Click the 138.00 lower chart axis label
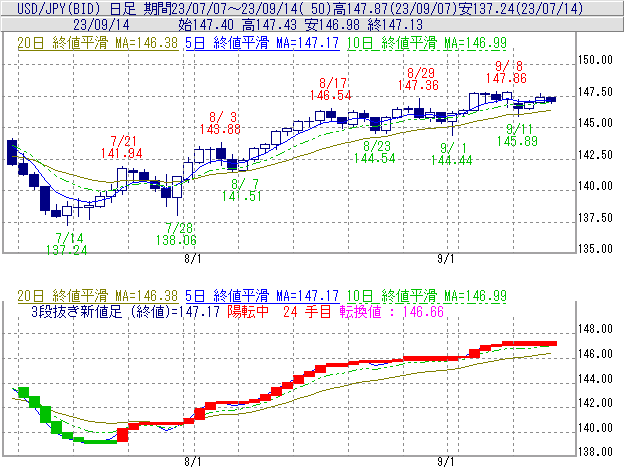This screenshot has height=475, width=624. (595, 452)
